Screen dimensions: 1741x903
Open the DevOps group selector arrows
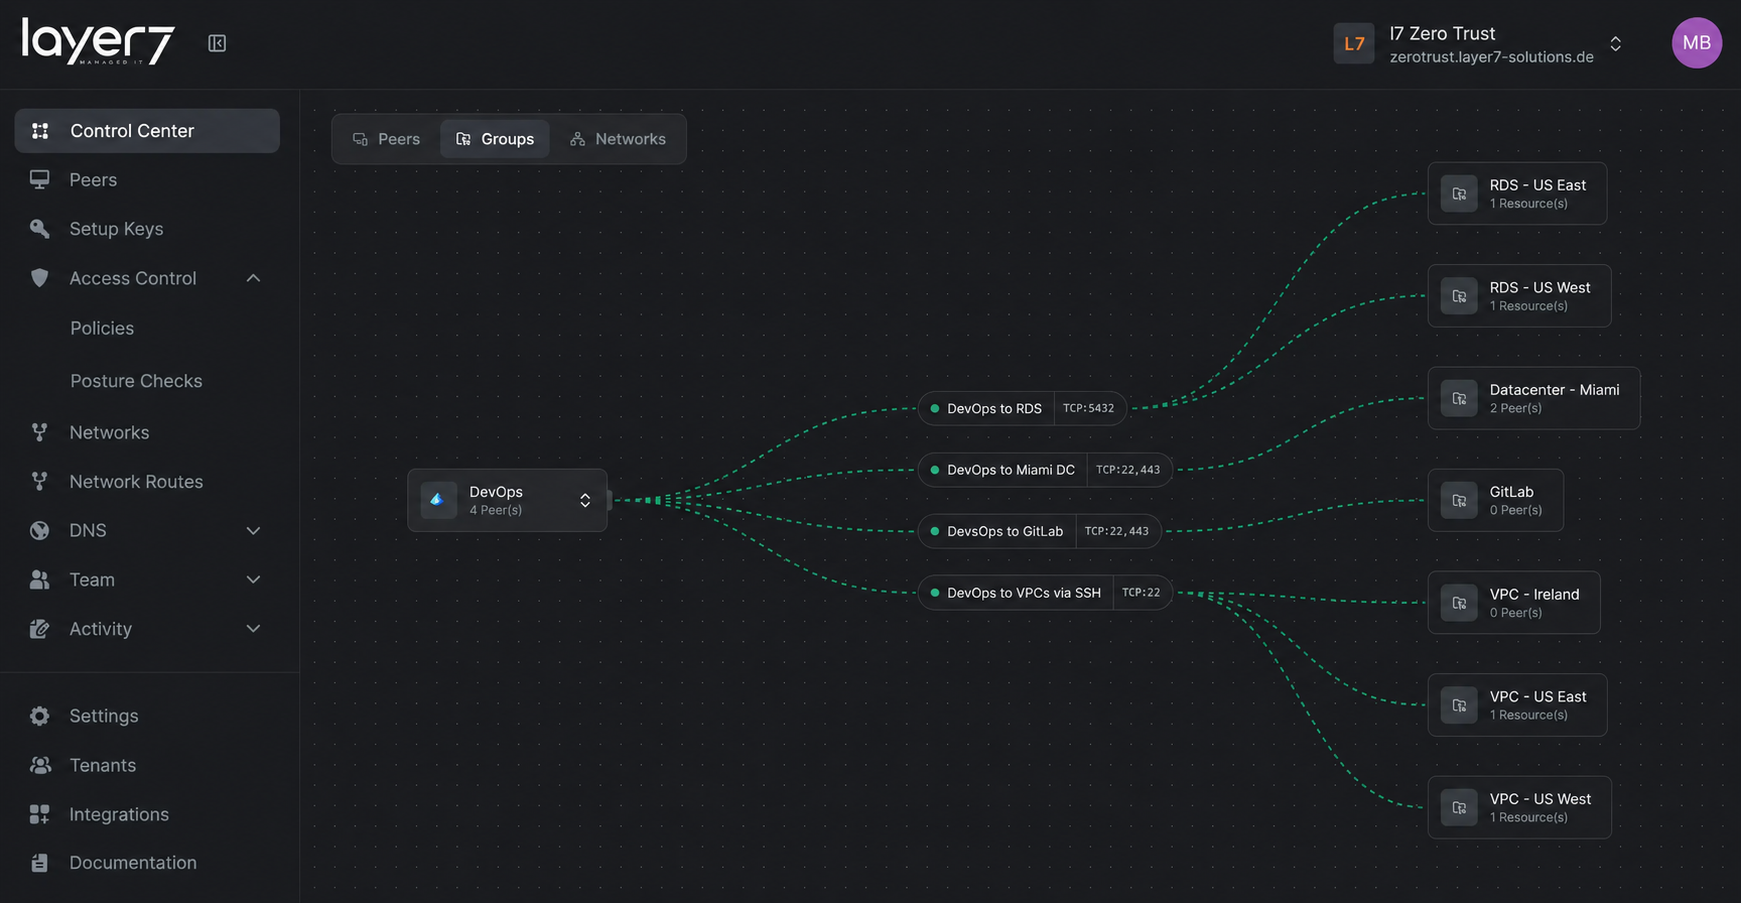(585, 501)
